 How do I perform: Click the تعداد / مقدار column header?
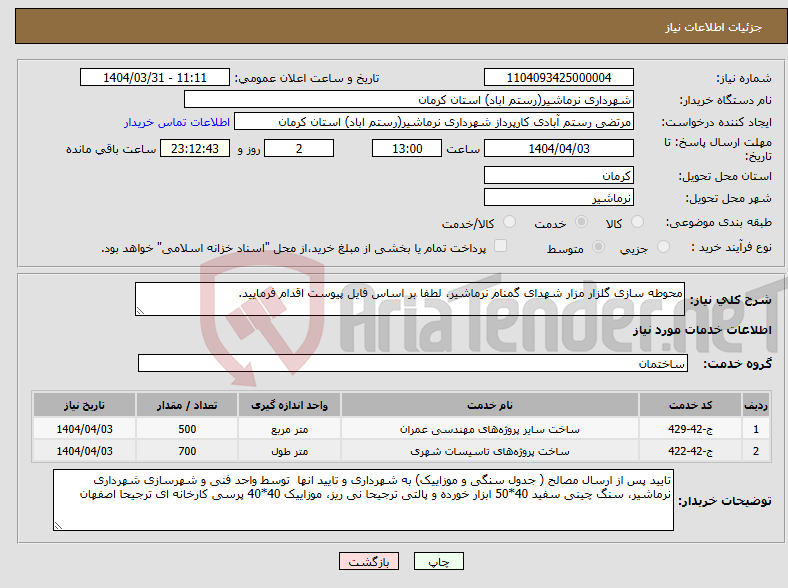tap(187, 405)
